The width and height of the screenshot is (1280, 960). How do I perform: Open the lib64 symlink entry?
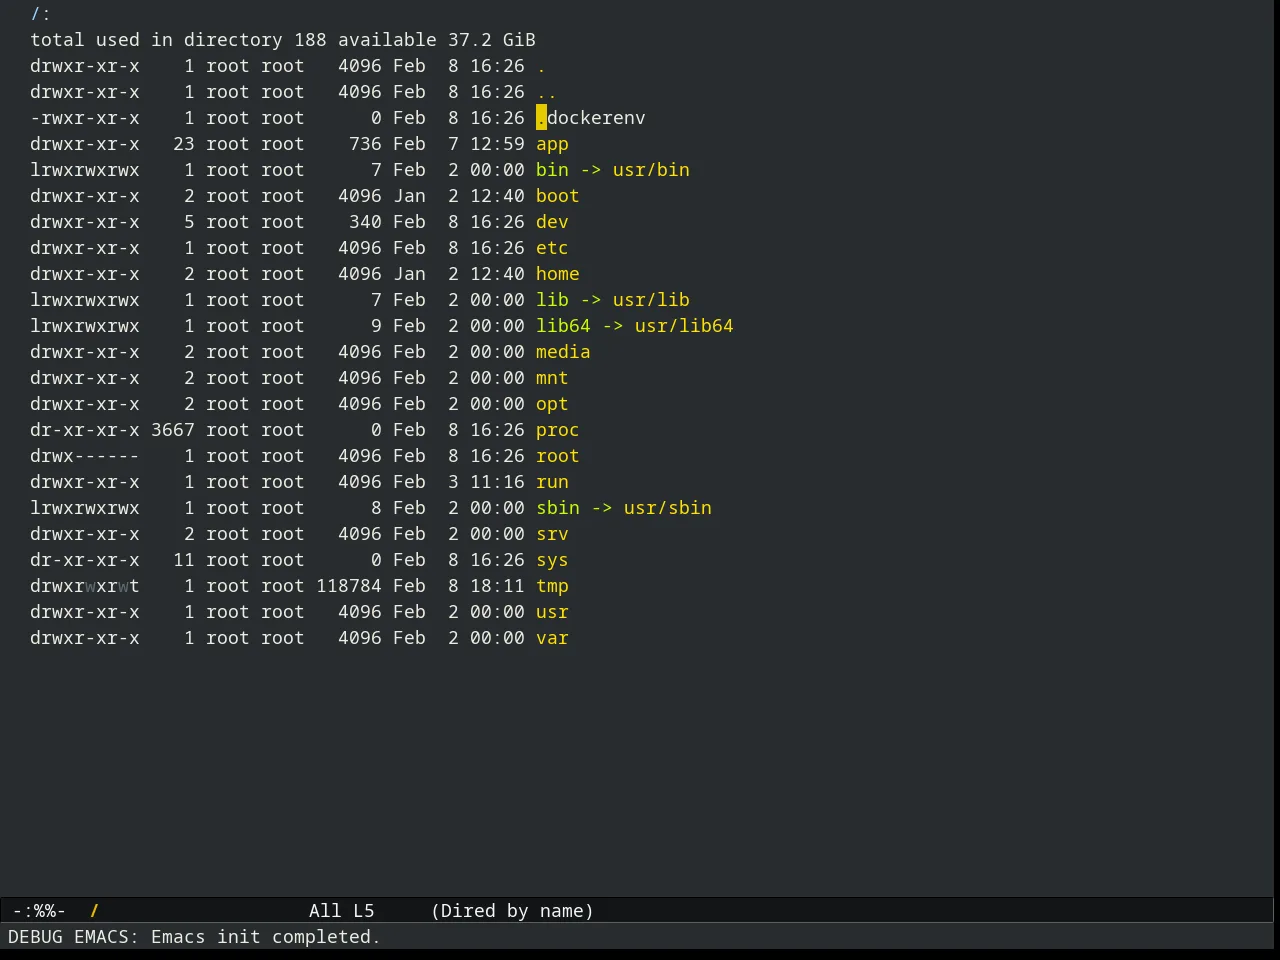pos(563,326)
